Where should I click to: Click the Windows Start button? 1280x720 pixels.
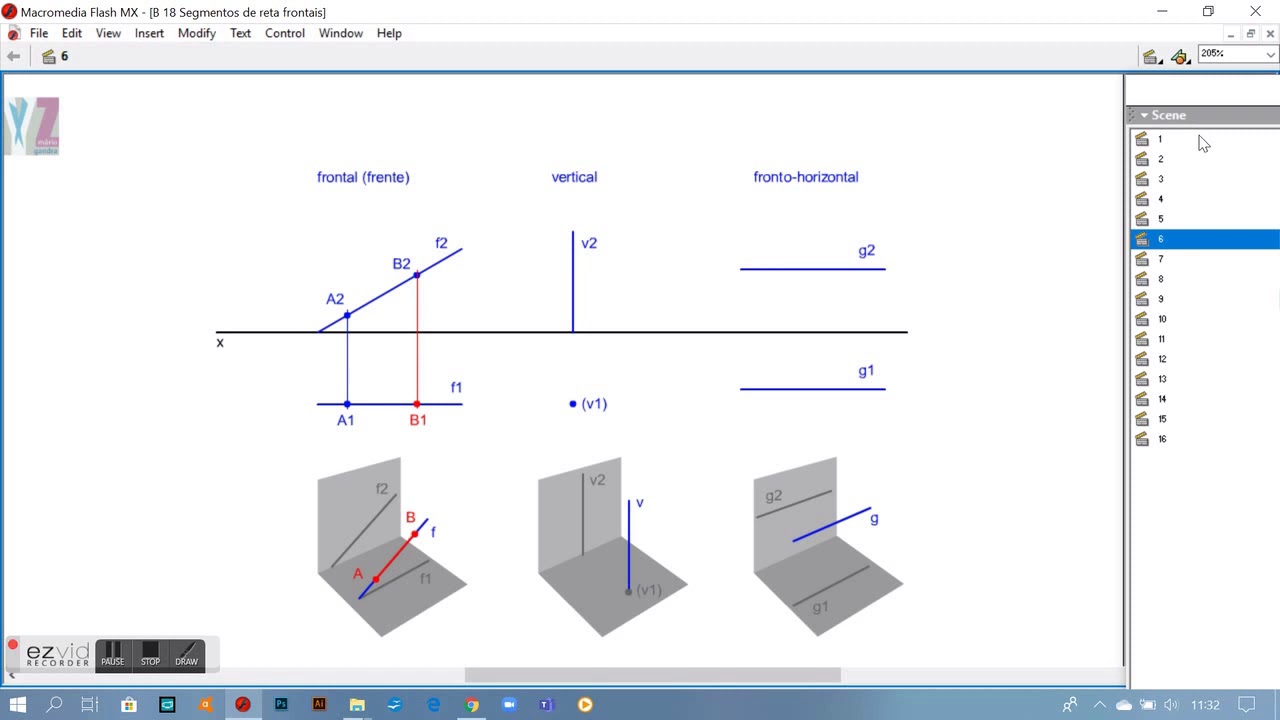tap(18, 704)
